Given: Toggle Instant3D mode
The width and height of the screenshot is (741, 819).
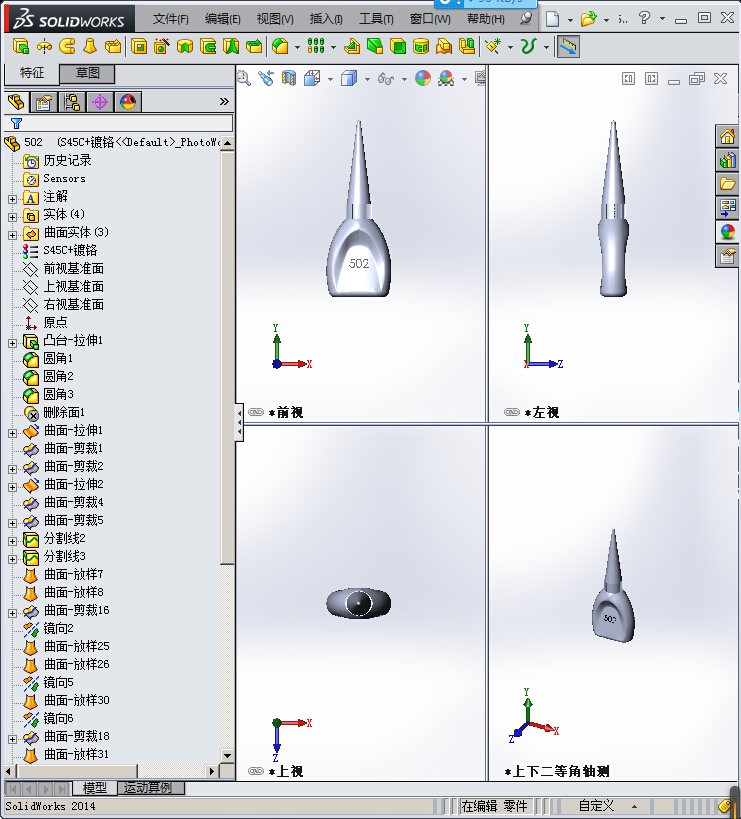Looking at the screenshot, I should pyautogui.click(x=568, y=46).
